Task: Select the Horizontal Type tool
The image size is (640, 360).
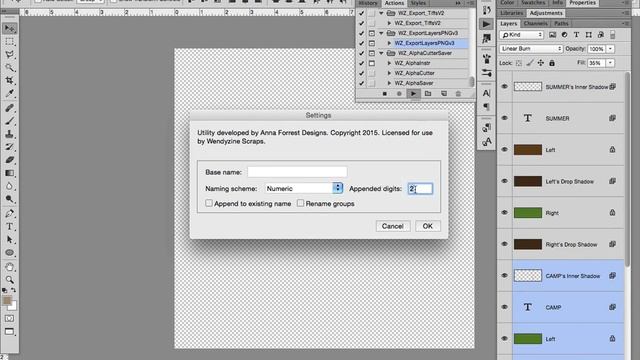Action: coord(9,227)
